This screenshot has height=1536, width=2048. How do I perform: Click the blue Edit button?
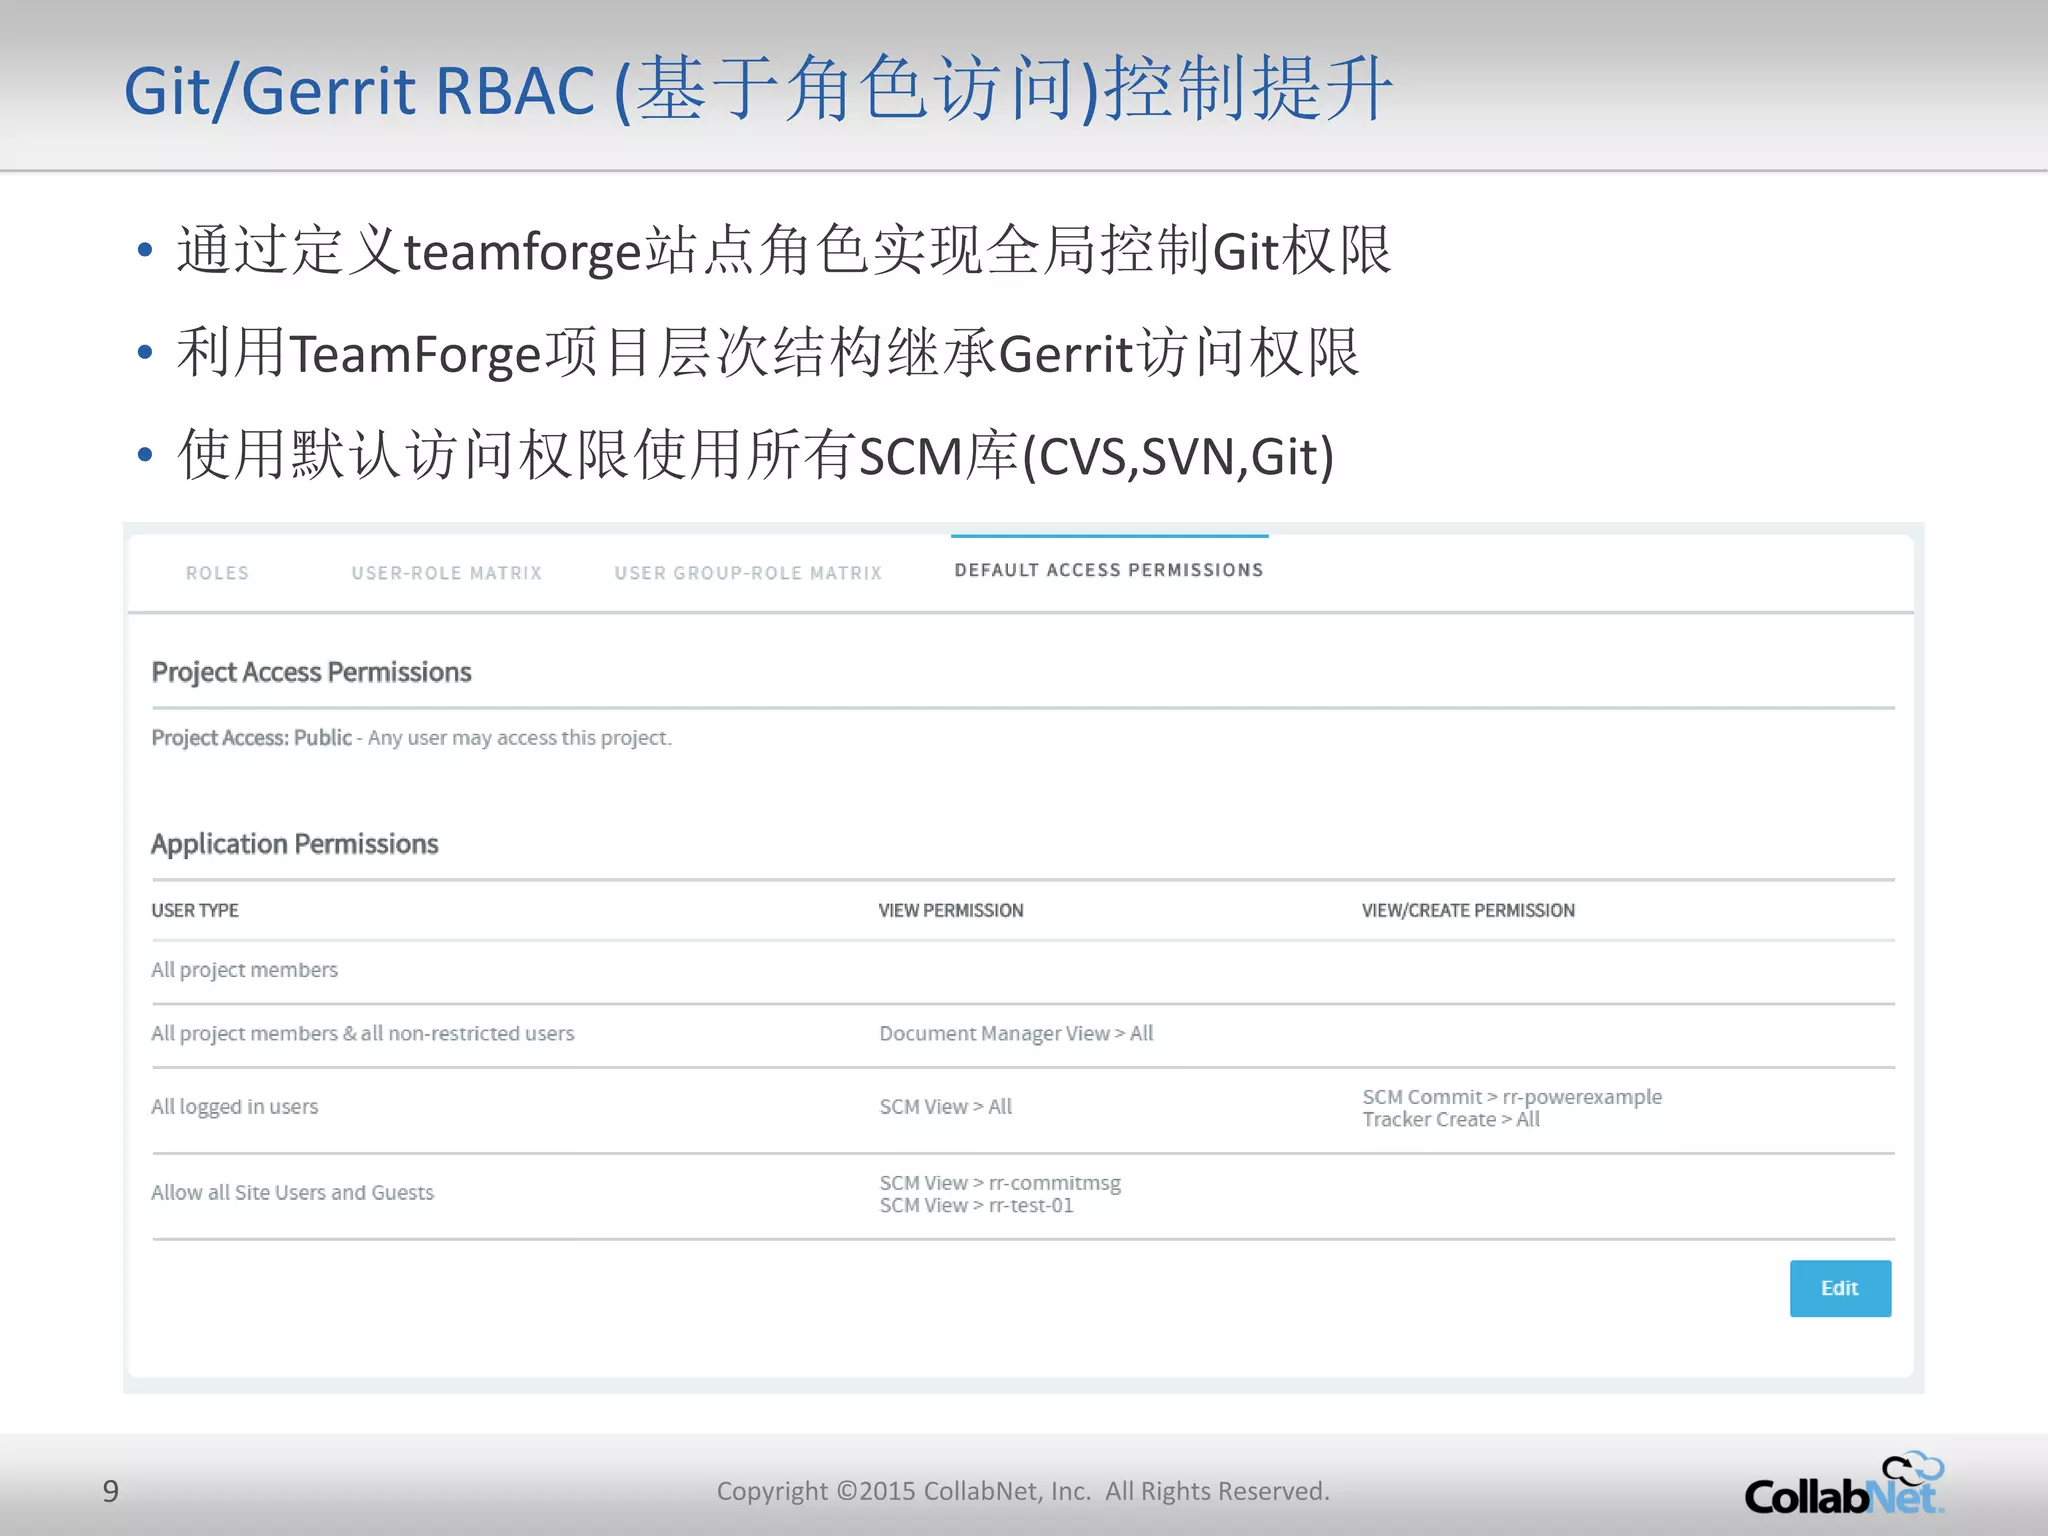pyautogui.click(x=1840, y=1288)
